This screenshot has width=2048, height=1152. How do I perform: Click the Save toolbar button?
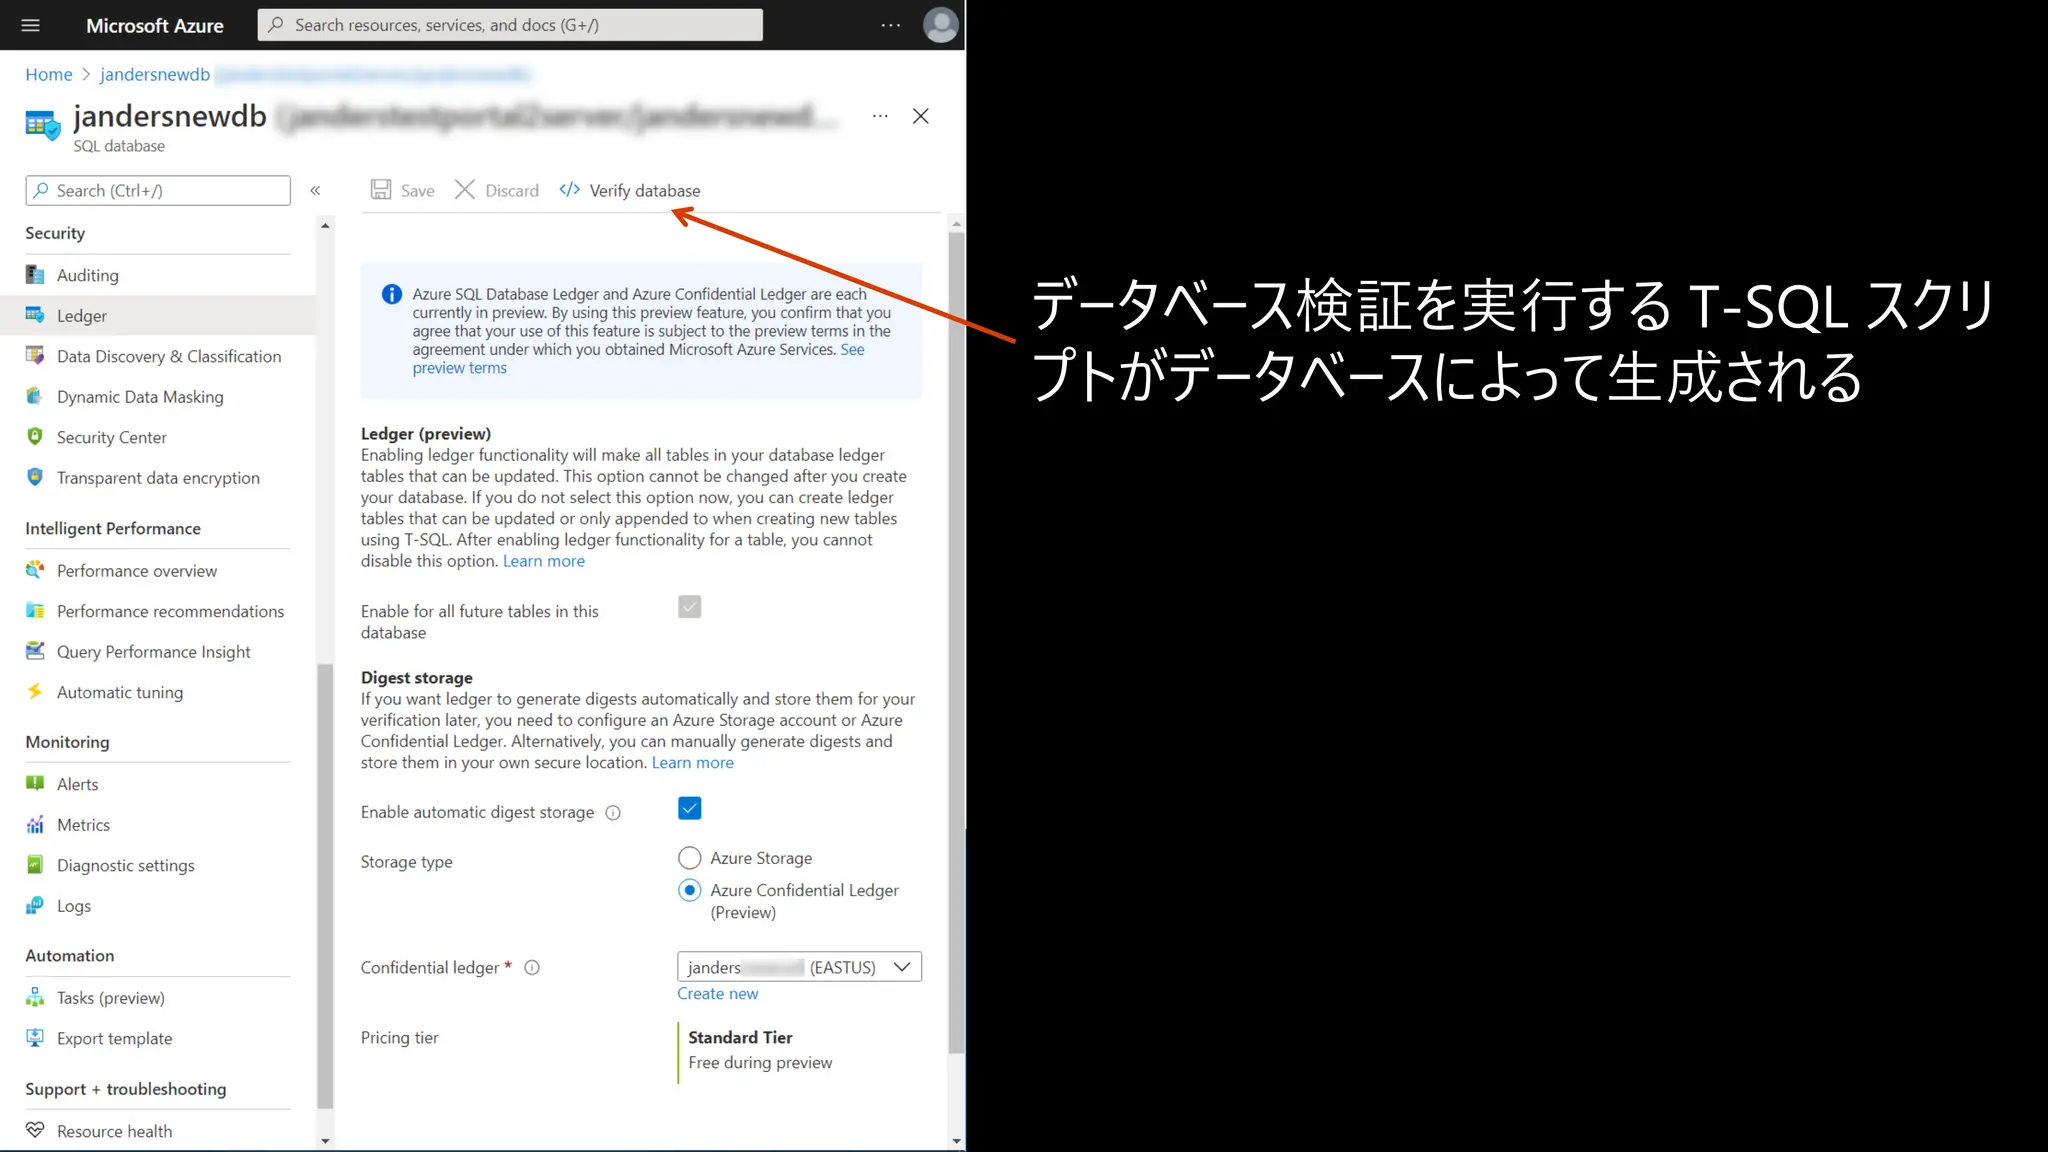tap(403, 190)
